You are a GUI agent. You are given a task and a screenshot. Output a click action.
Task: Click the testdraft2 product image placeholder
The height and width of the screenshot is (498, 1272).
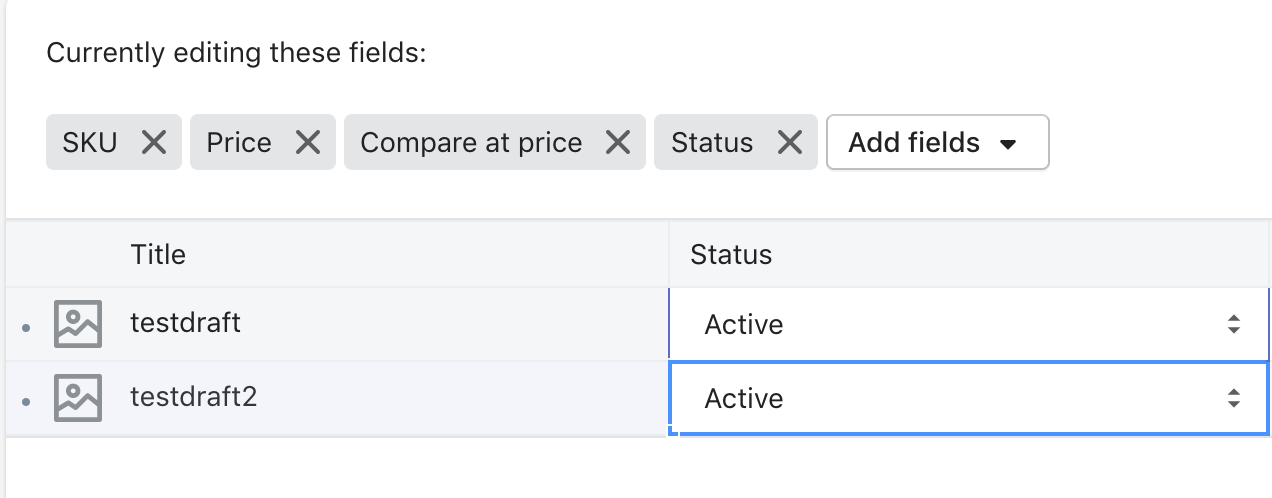(x=78, y=398)
